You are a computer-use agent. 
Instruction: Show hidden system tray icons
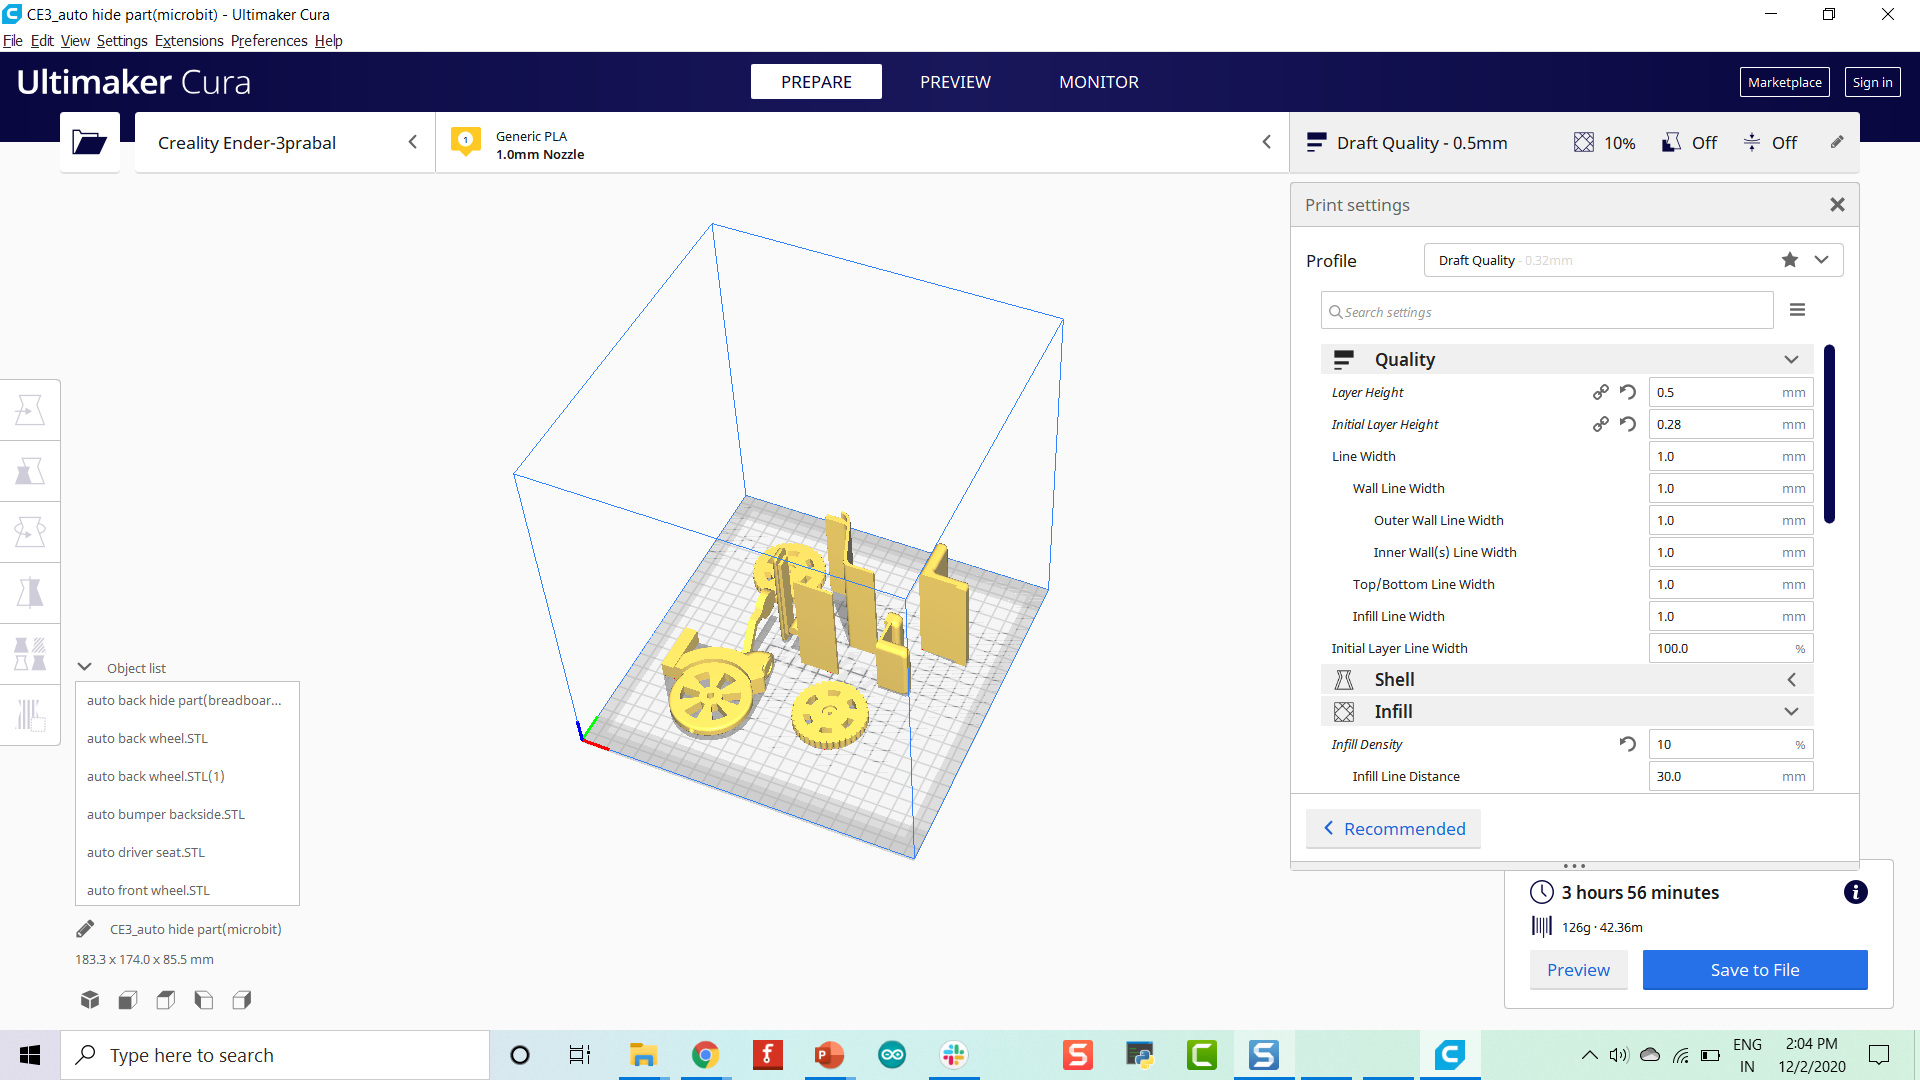(x=1589, y=1054)
